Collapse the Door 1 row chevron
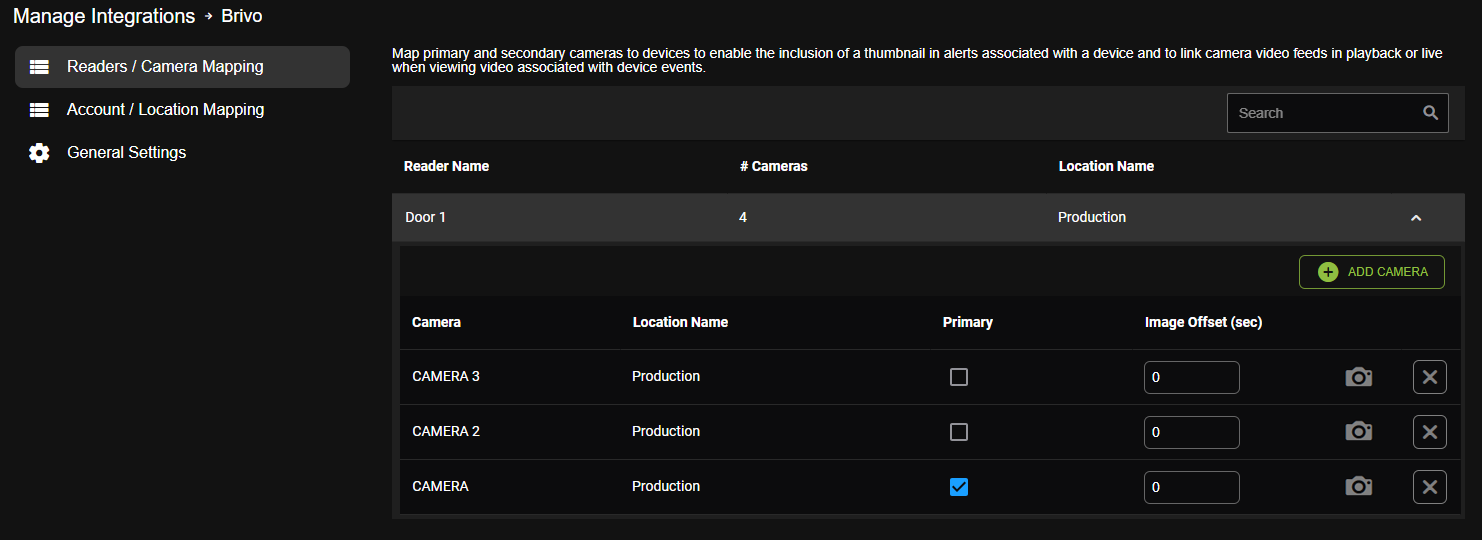 pyautogui.click(x=1416, y=218)
